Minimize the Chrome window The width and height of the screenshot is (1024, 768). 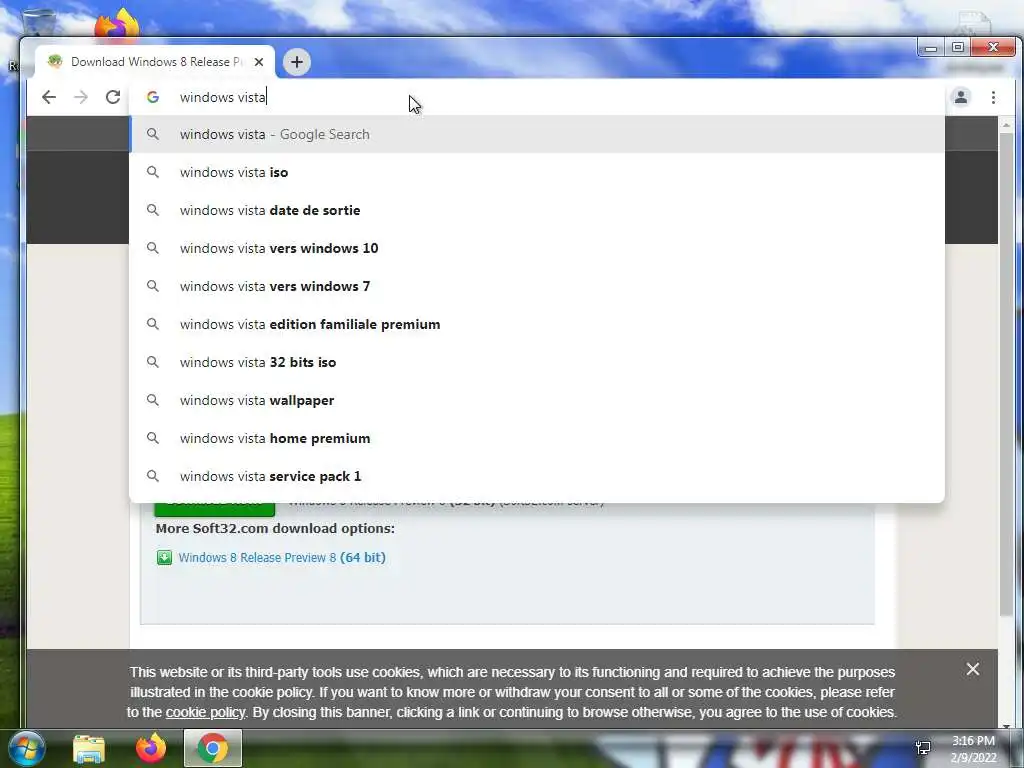(x=931, y=48)
